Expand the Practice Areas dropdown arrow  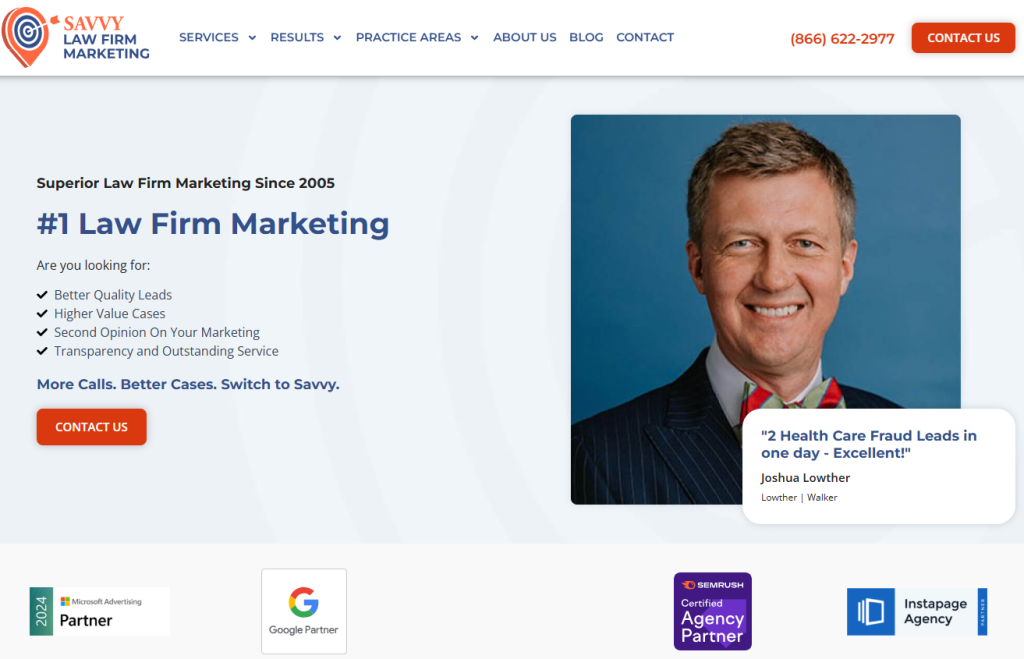(x=474, y=38)
